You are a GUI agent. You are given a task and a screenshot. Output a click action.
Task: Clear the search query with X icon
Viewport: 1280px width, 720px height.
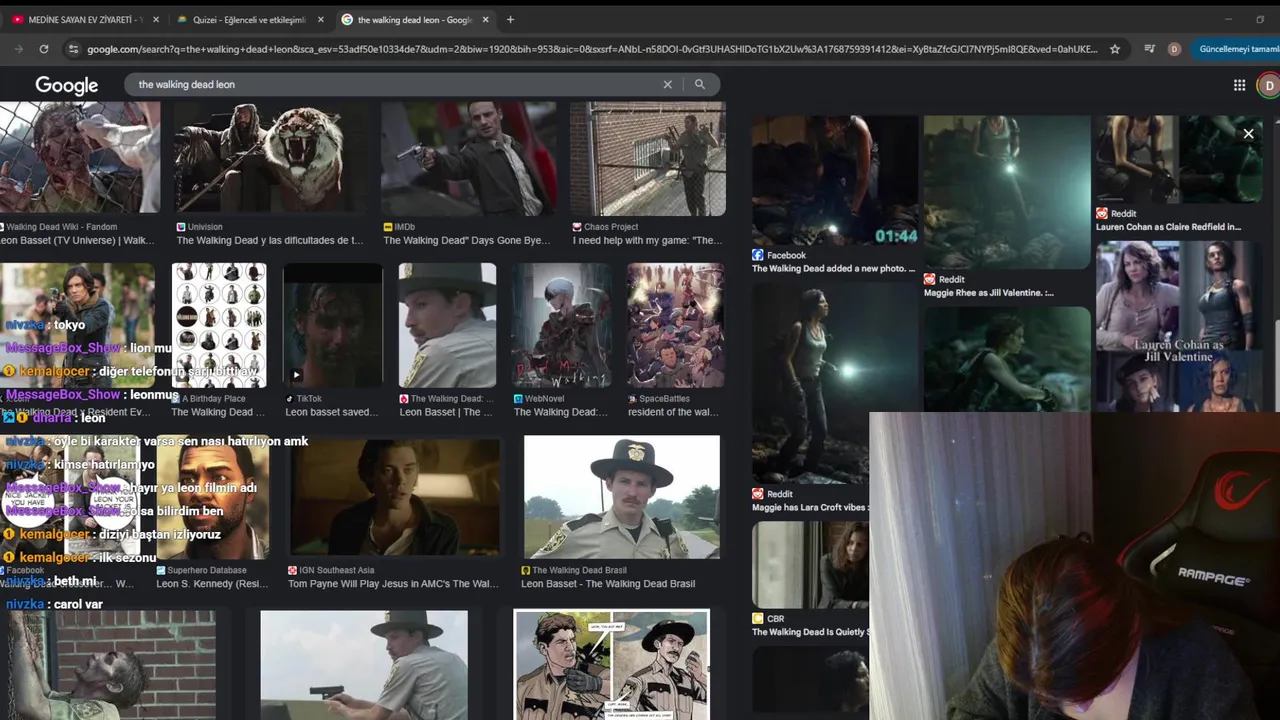(668, 84)
